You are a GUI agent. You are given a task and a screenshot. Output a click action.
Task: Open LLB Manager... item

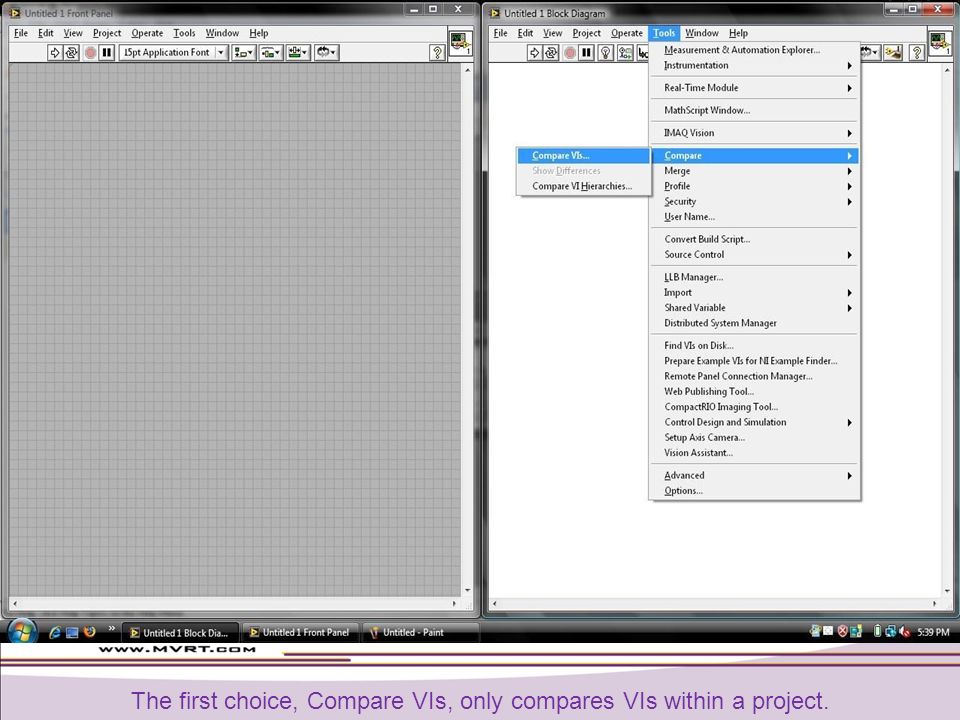[x=754, y=277]
